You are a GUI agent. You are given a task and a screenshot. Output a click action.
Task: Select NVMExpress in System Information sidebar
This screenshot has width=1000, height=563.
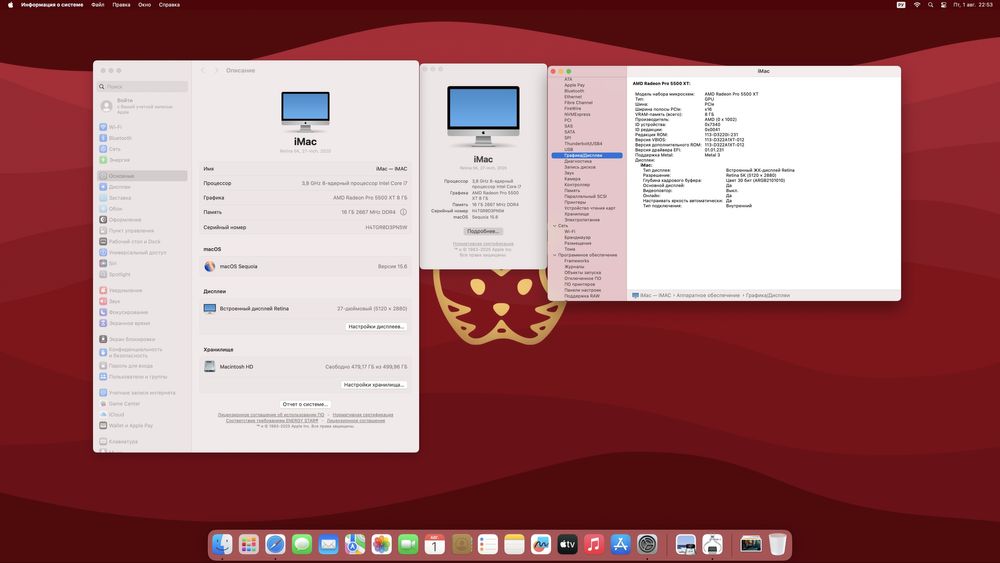pos(577,114)
